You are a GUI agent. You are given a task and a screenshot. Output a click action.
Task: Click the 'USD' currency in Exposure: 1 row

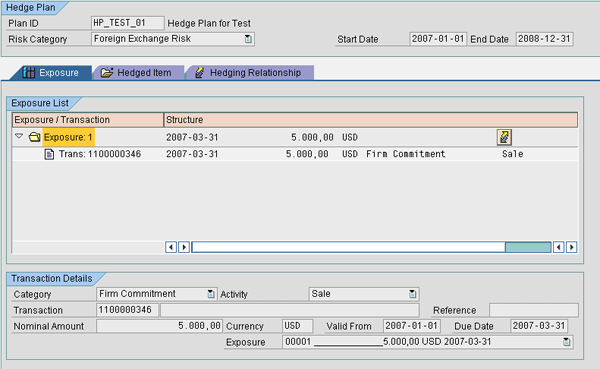coord(350,137)
